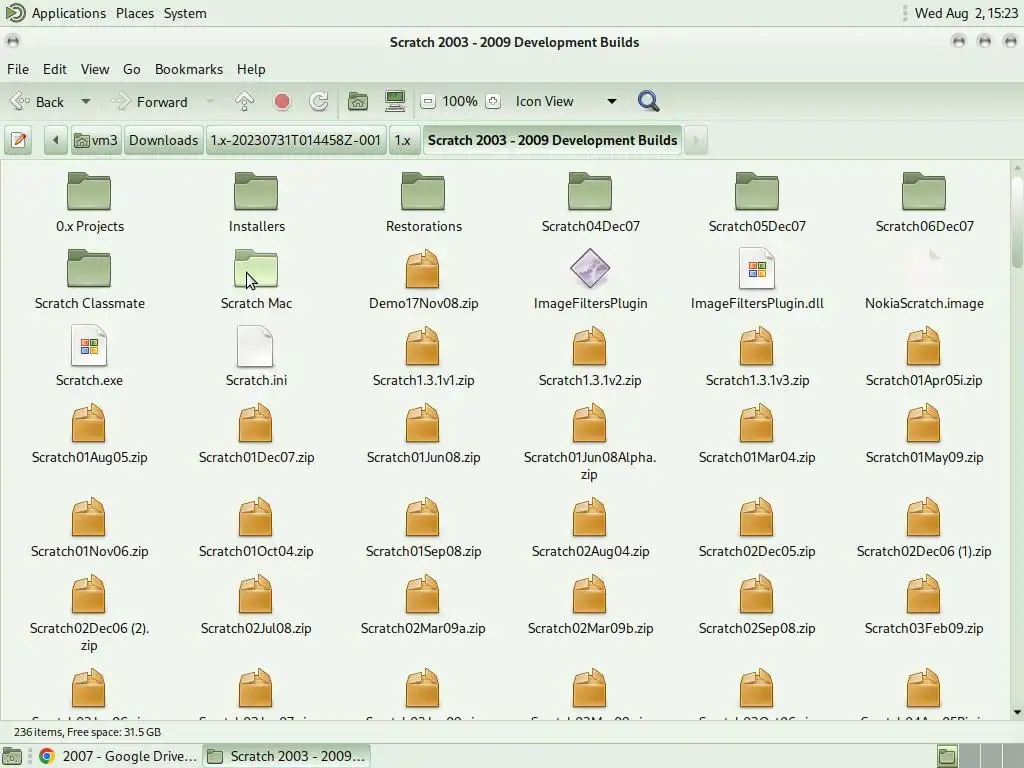Image resolution: width=1024 pixels, height=768 pixels.
Task: Stop loading with the red stop icon
Action: tap(281, 101)
